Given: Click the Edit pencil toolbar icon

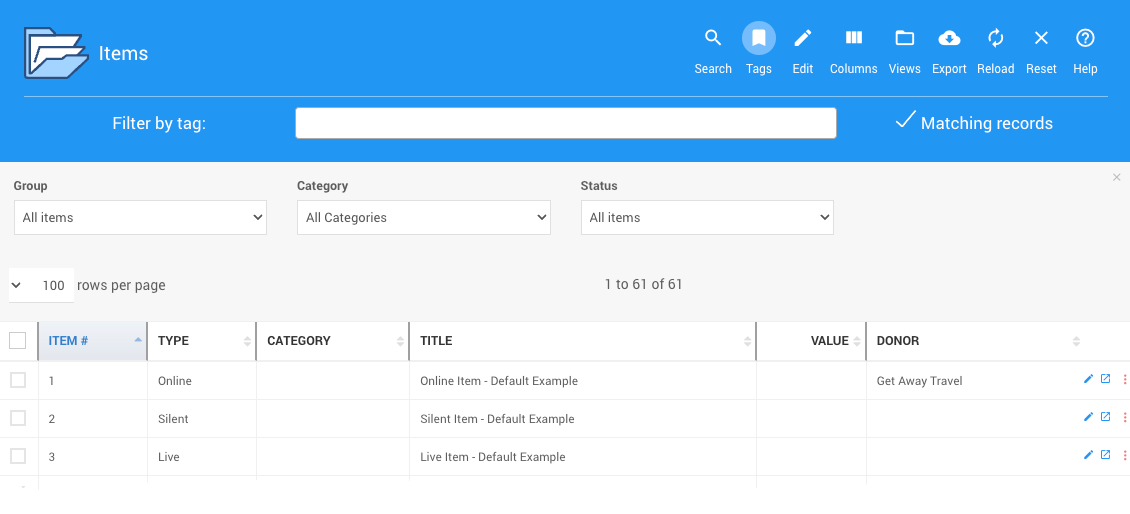Looking at the screenshot, I should pos(803,40).
